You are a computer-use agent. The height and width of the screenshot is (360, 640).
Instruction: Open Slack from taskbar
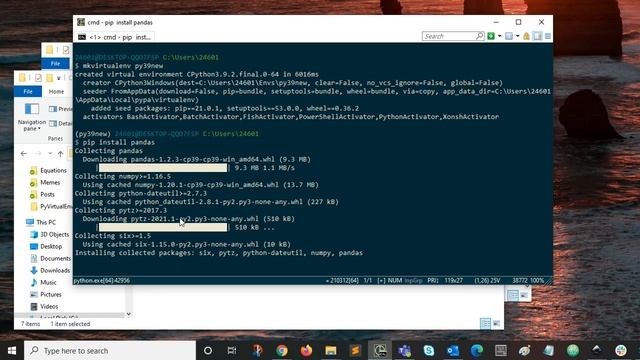coord(621,351)
